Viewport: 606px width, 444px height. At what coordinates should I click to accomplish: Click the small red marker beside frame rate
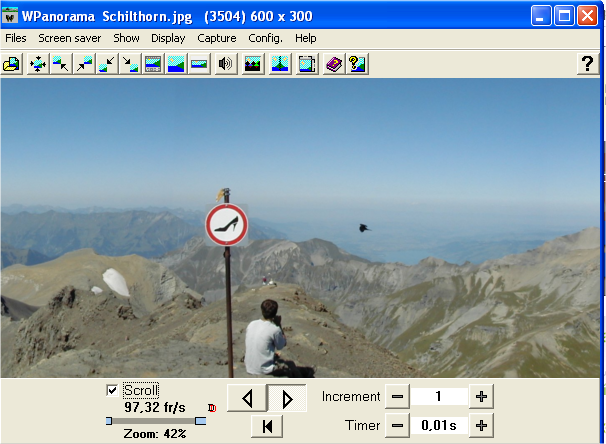(212, 408)
